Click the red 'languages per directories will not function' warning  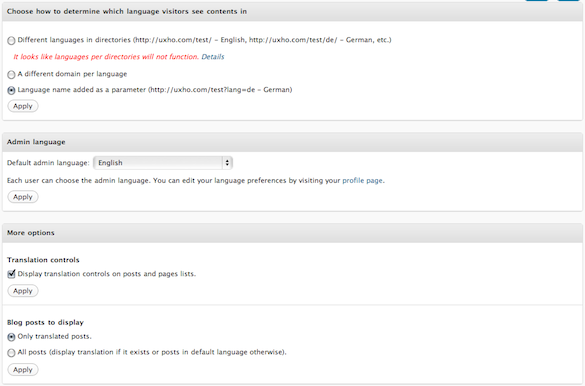click(x=106, y=57)
